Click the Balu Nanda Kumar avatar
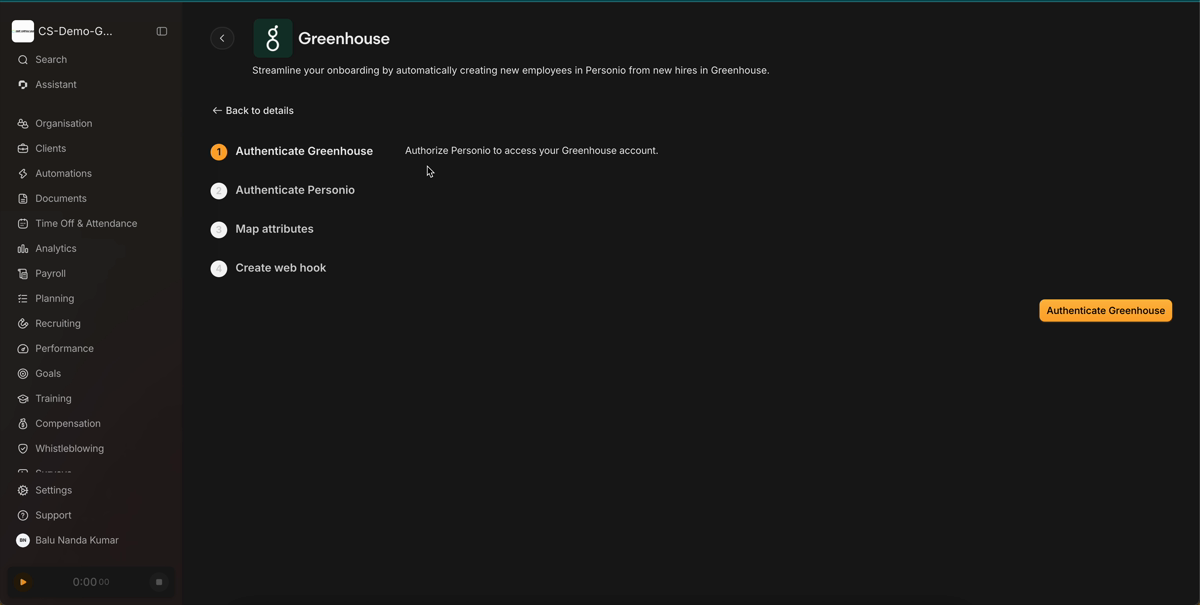The image size is (1200, 605). [23, 541]
